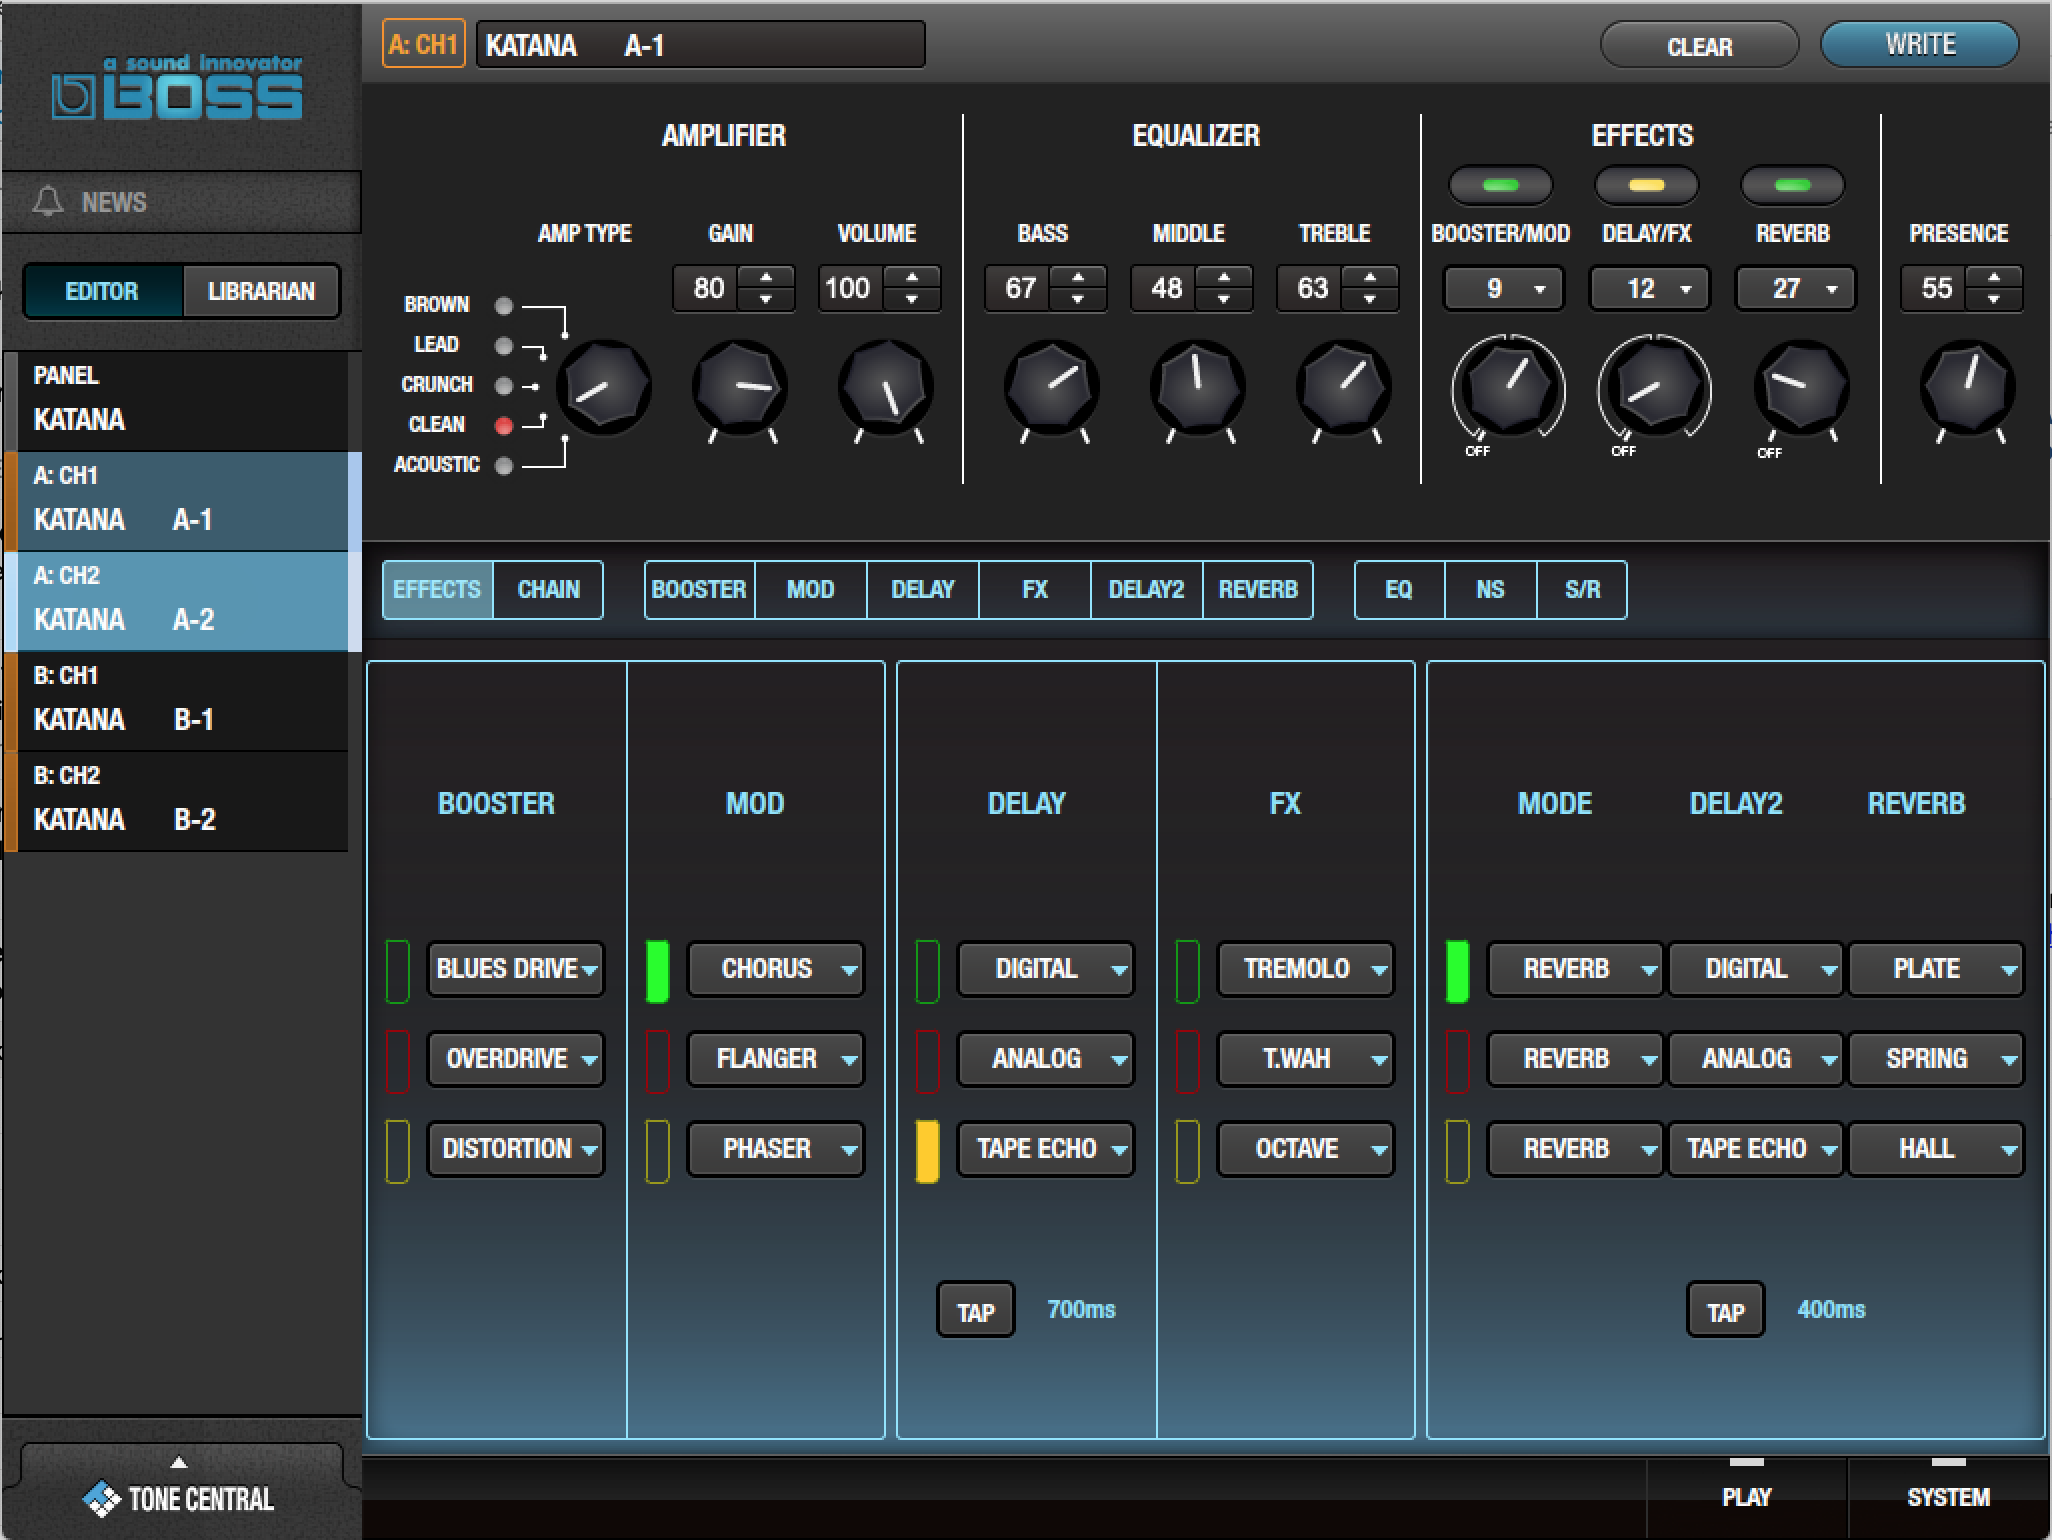The image size is (2052, 1540).
Task: Click the Gain knob
Action: 739,388
